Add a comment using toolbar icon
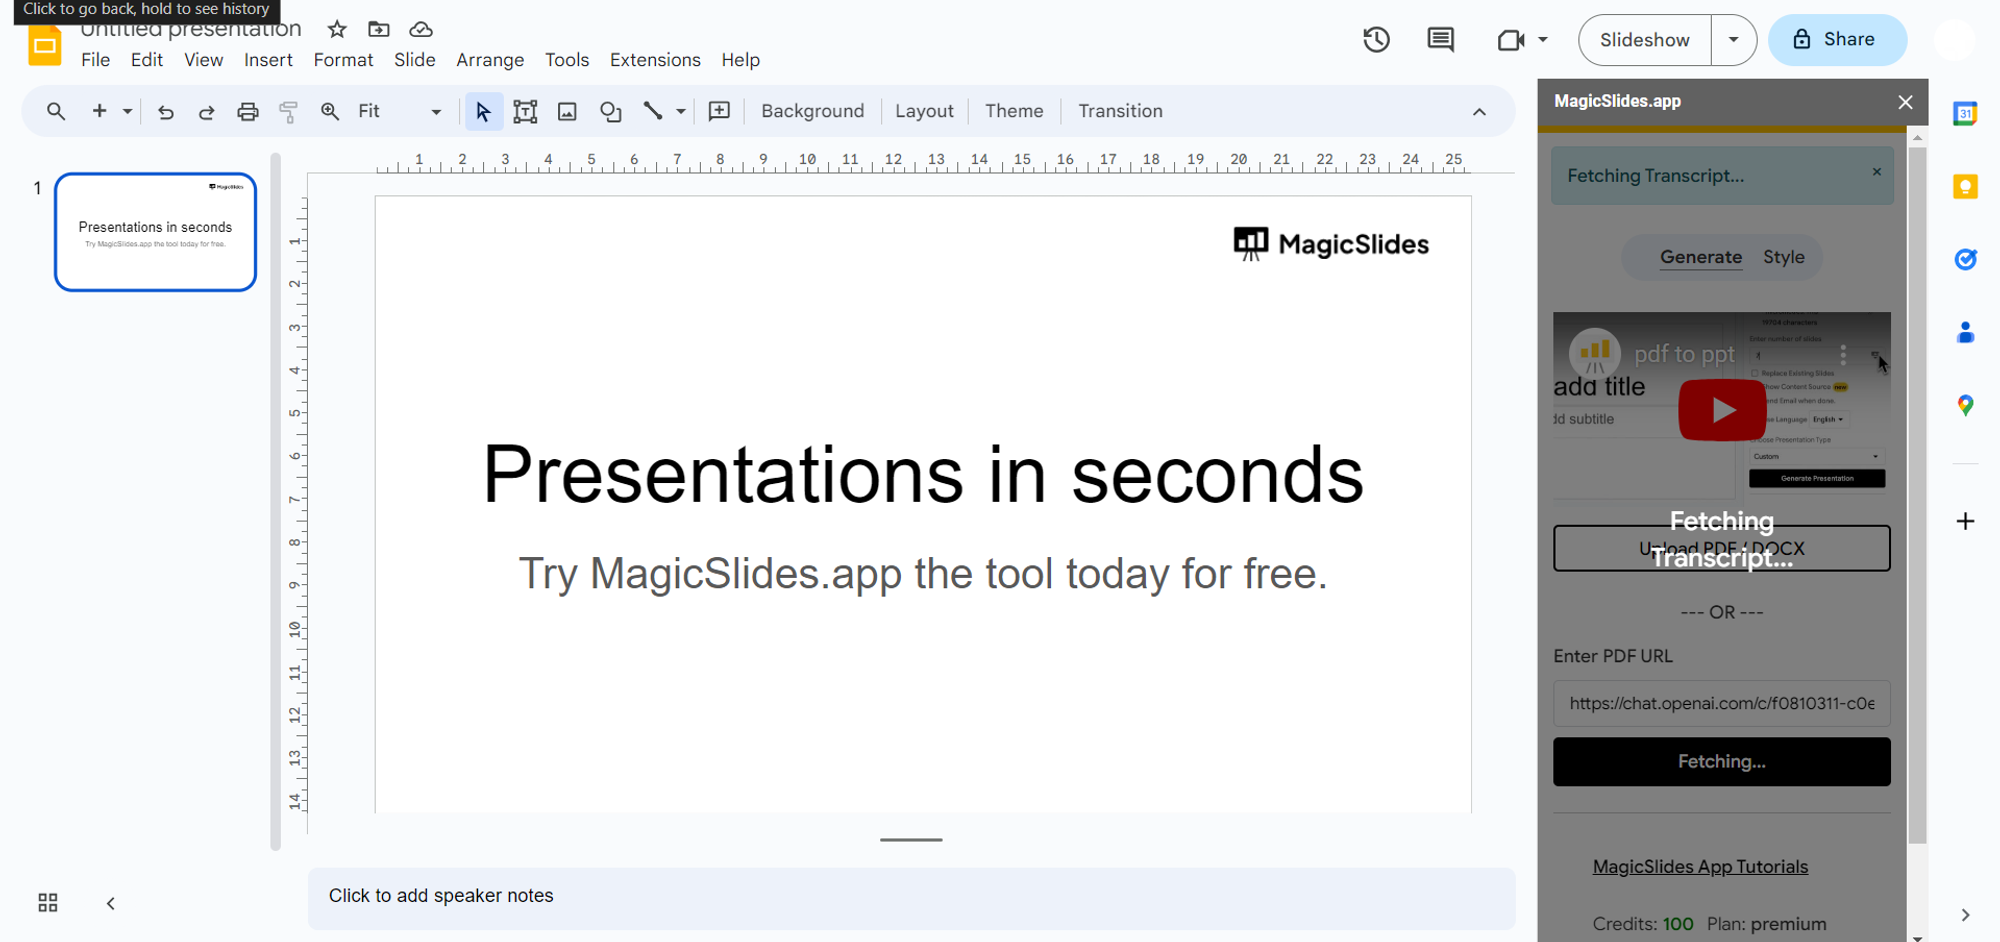This screenshot has height=942, width=2000. coord(719,111)
